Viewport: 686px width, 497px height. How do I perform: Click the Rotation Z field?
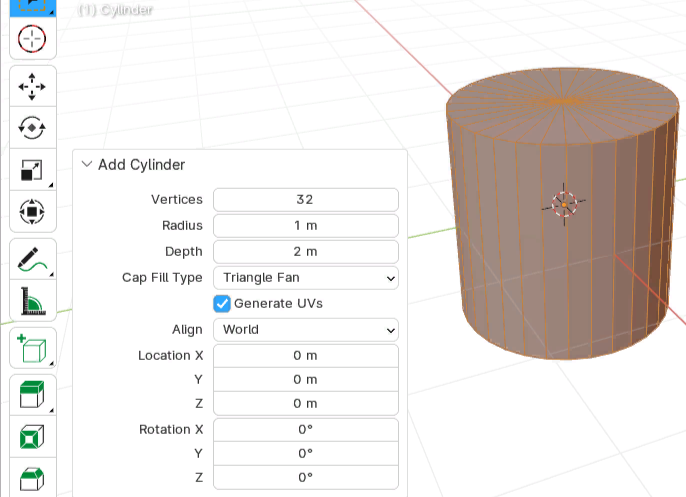(x=306, y=477)
